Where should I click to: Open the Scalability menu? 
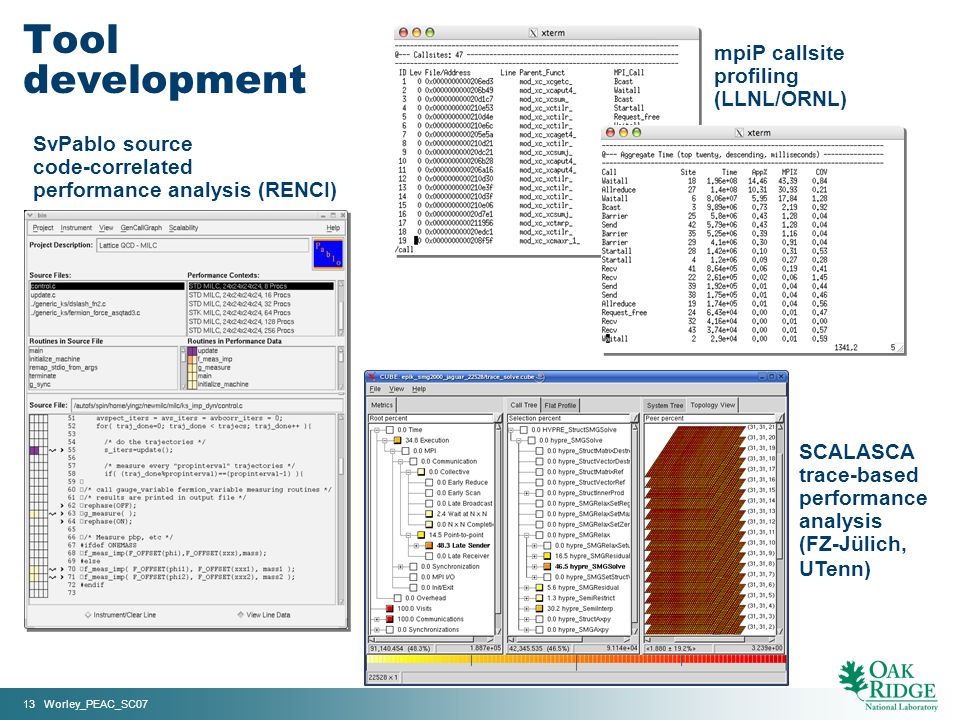pyautogui.click(x=183, y=228)
